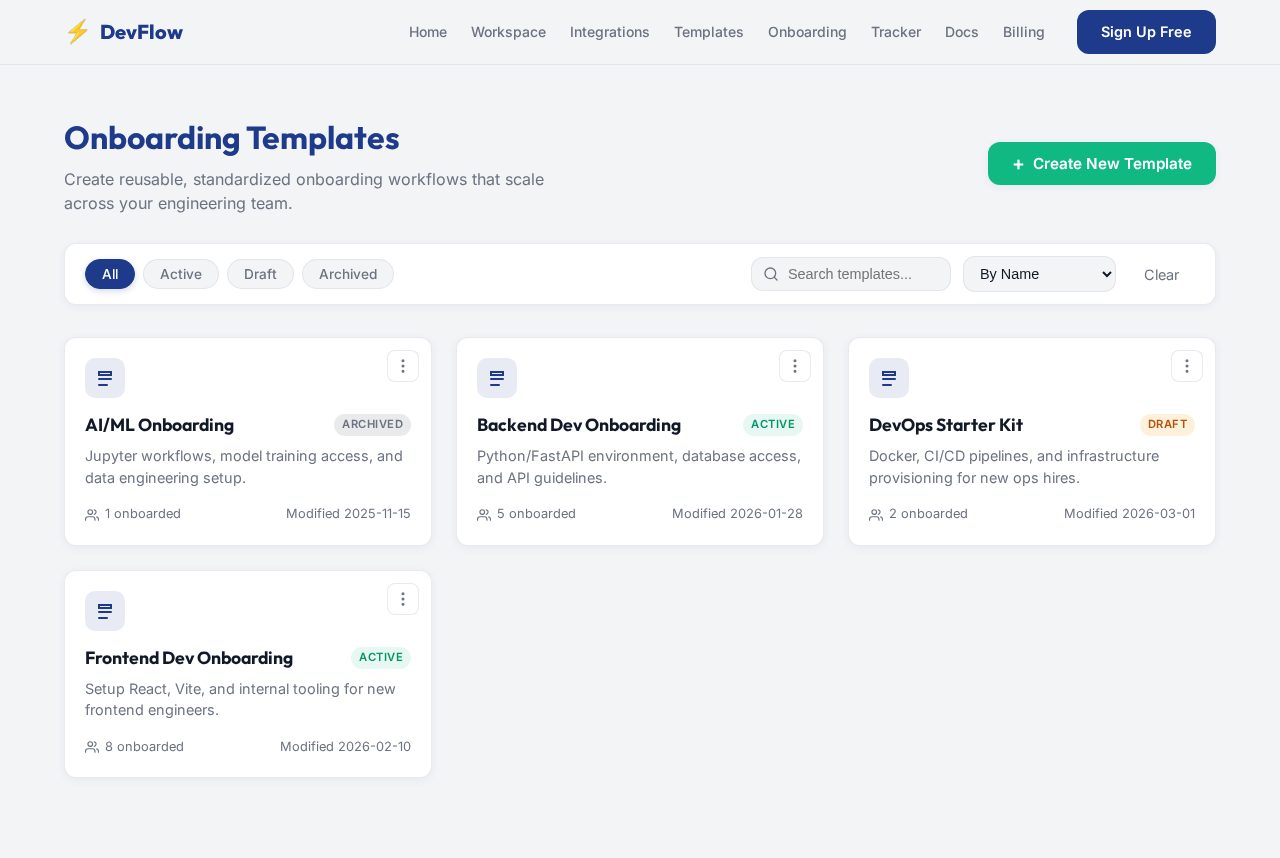Open the Onboarding nav item
Image resolution: width=1280 pixels, height=858 pixels.
pyautogui.click(x=807, y=32)
